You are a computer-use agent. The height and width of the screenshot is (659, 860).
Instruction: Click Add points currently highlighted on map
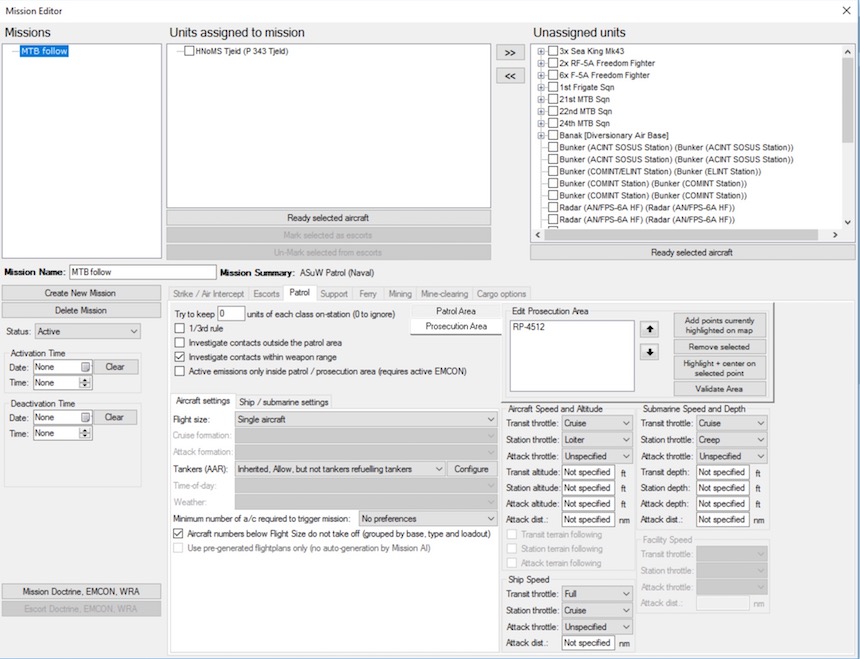(719, 325)
